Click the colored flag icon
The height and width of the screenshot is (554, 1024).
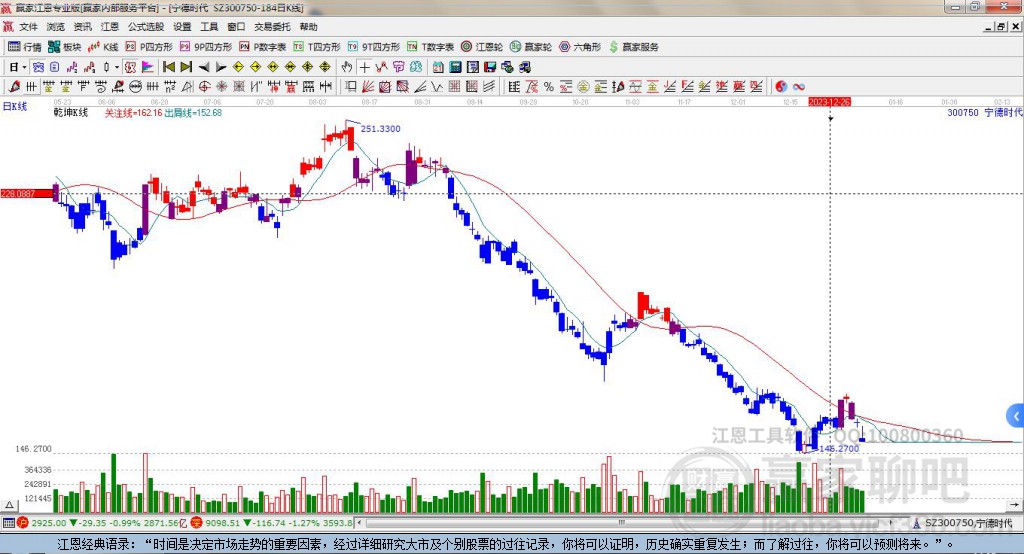pos(148,67)
